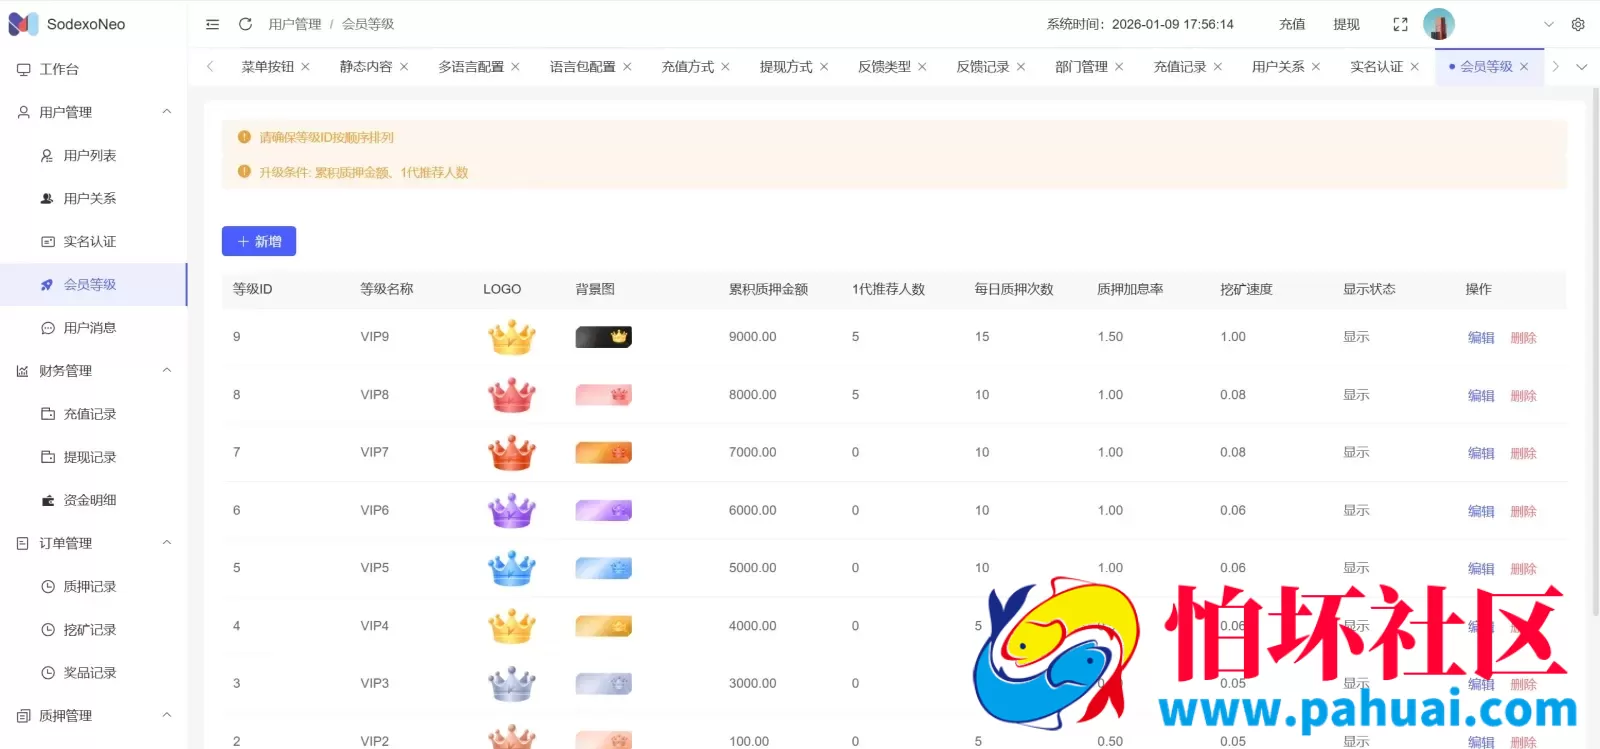The height and width of the screenshot is (749, 1600).
Task: Open 挖矿记录 in the sidebar
Action: pyautogui.click(x=93, y=629)
